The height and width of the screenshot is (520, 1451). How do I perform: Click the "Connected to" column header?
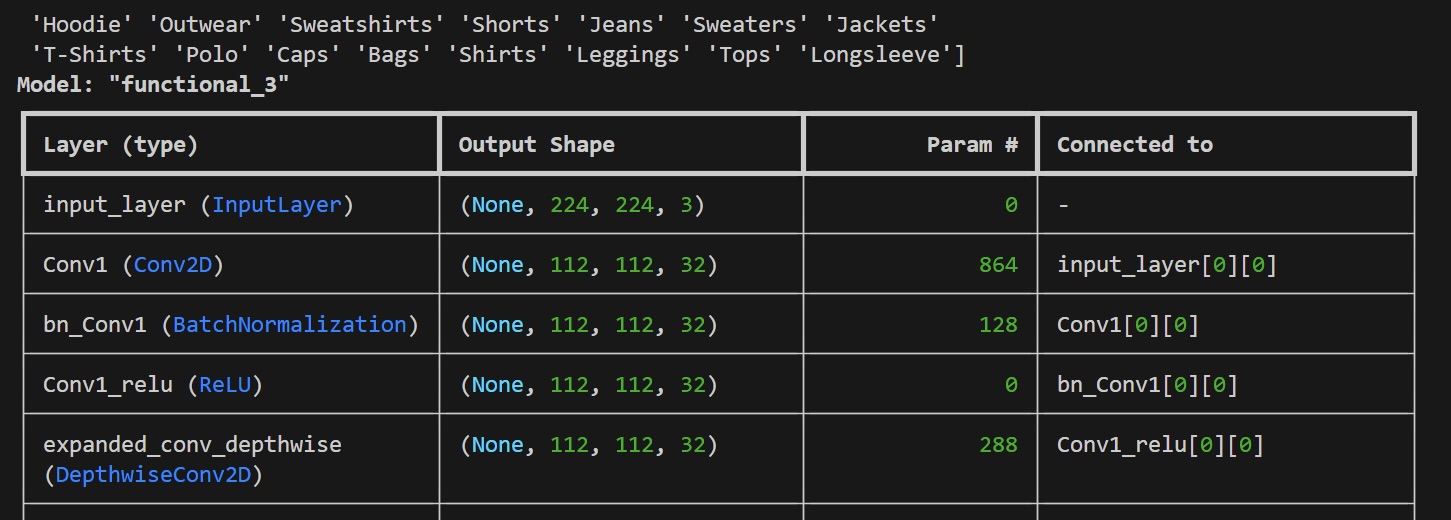1135,145
